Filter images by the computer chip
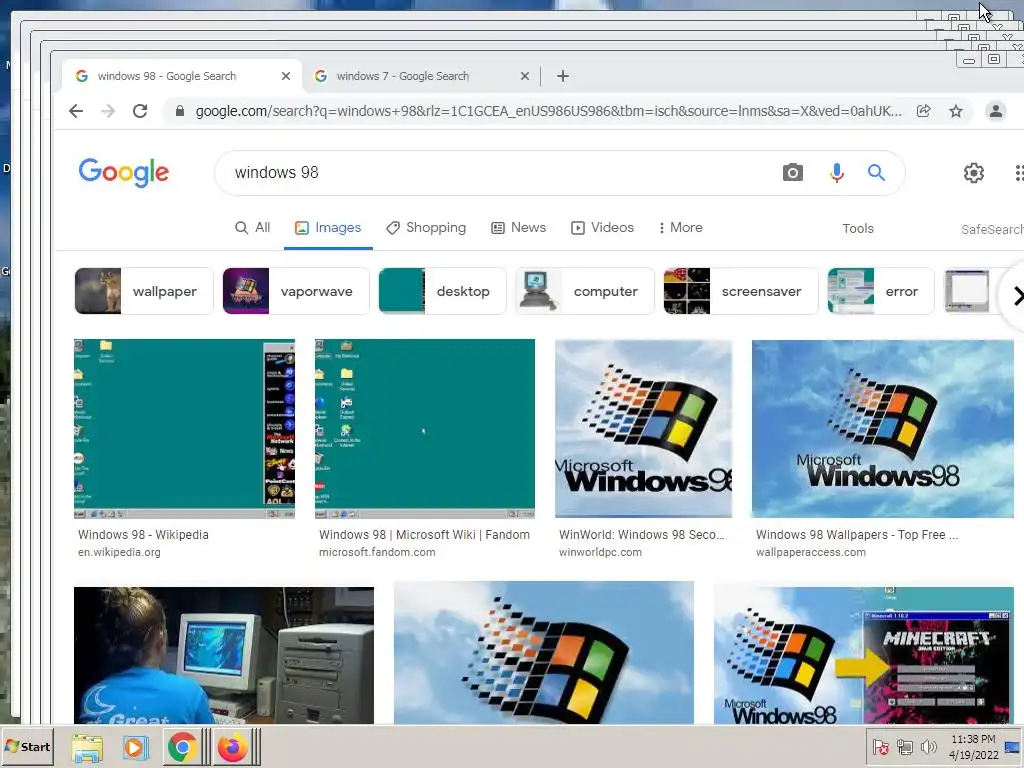This screenshot has height=768, width=1024. 584,291
